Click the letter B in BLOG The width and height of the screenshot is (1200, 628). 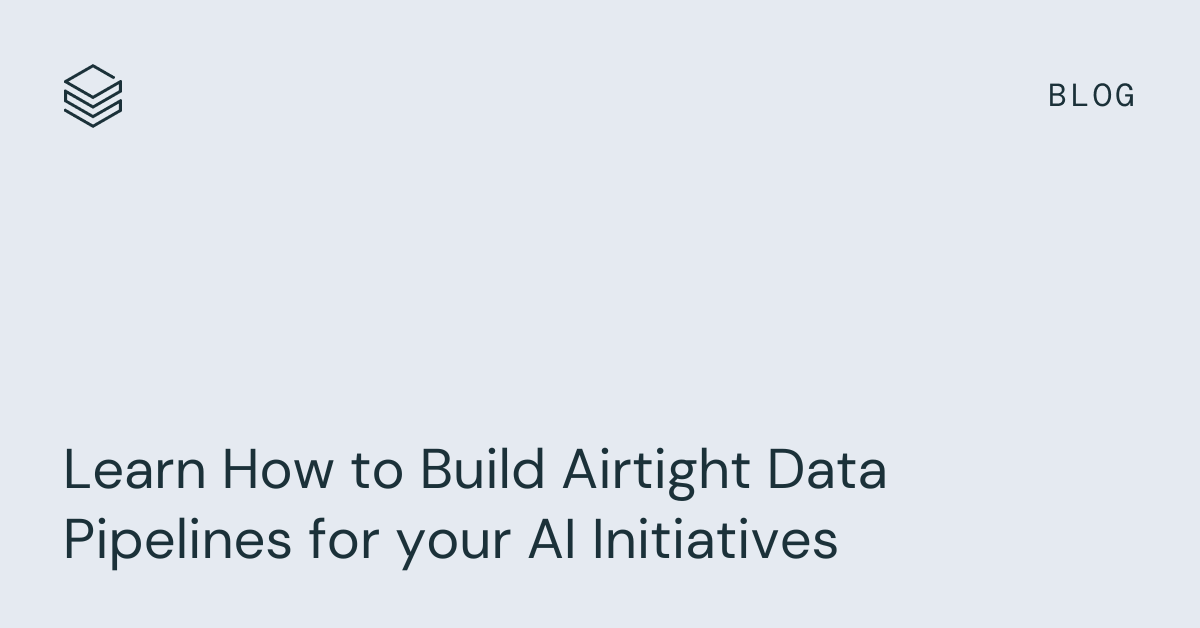[1058, 96]
